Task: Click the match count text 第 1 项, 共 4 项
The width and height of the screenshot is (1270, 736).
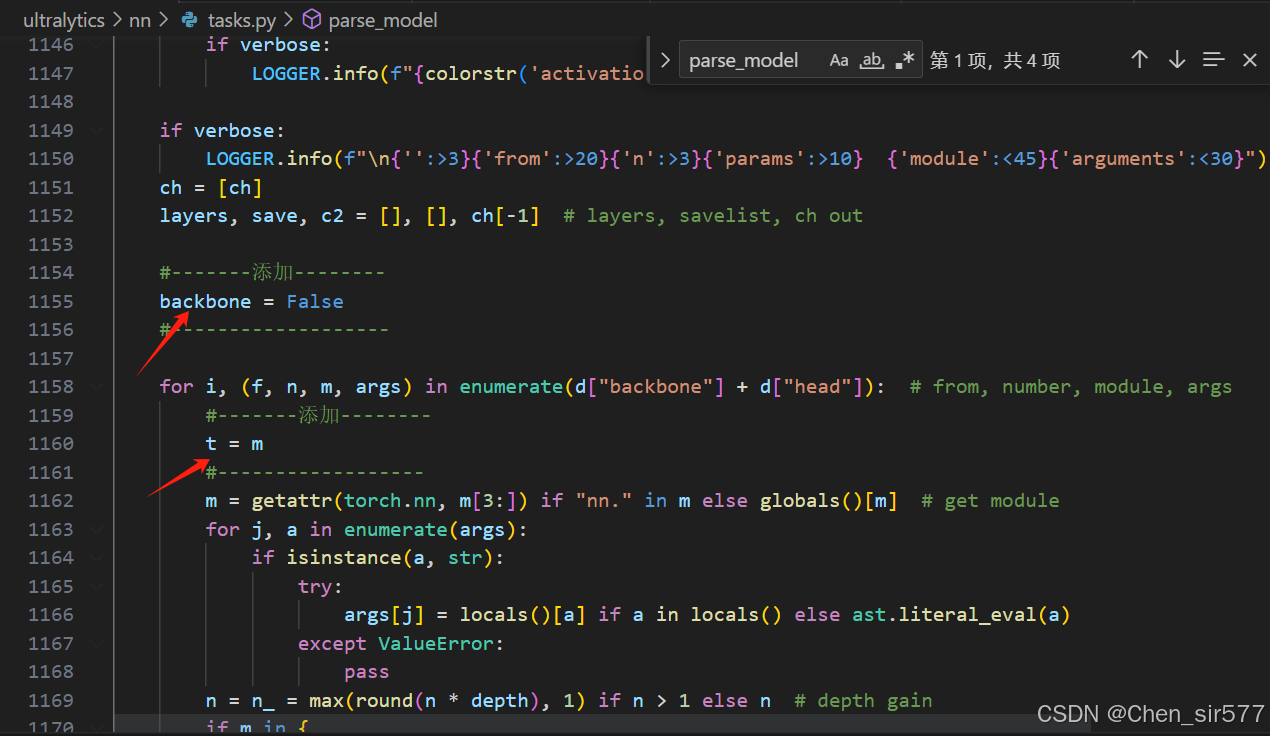Action: tap(995, 60)
